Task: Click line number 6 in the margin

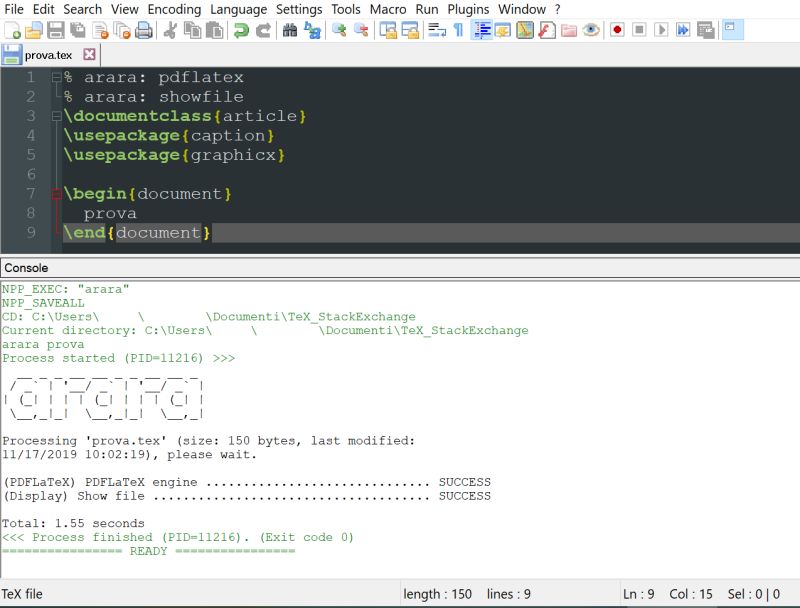Action: pyautogui.click(x=31, y=174)
